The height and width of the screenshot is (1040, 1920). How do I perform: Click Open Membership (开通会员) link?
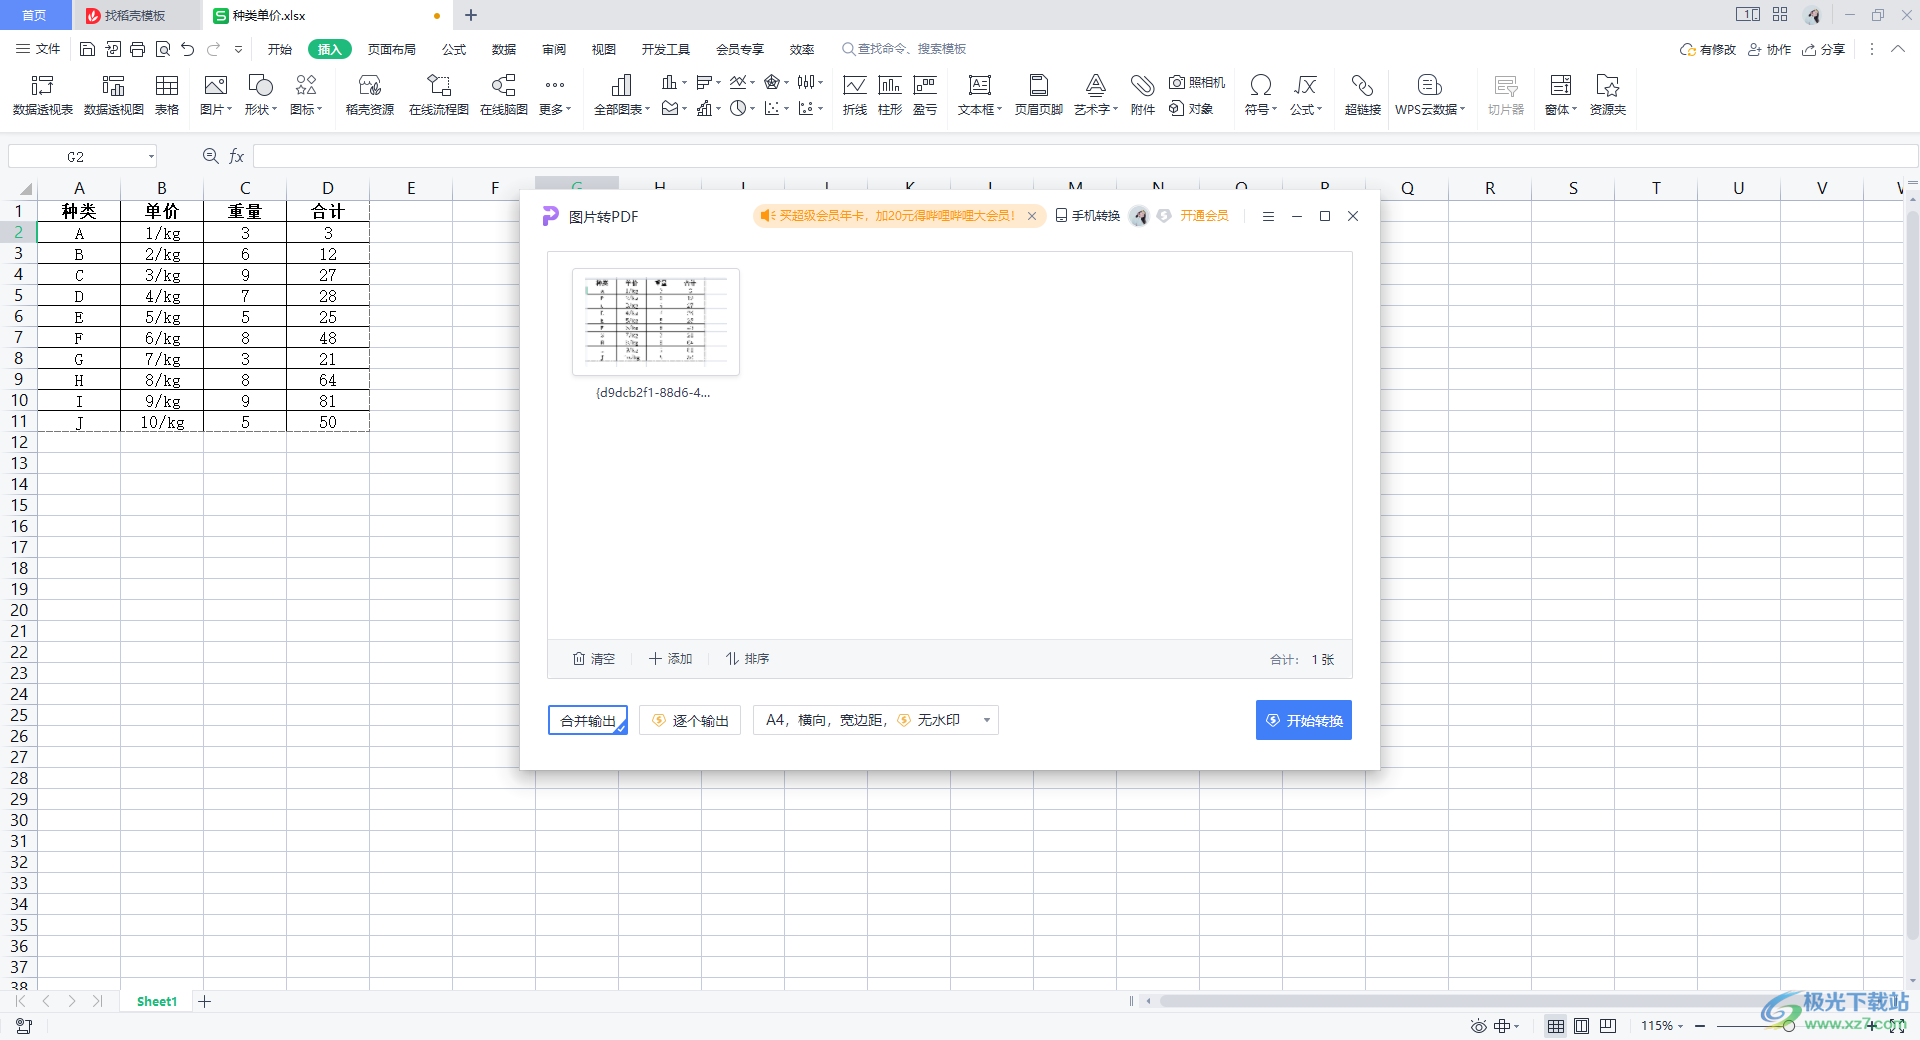[1204, 216]
